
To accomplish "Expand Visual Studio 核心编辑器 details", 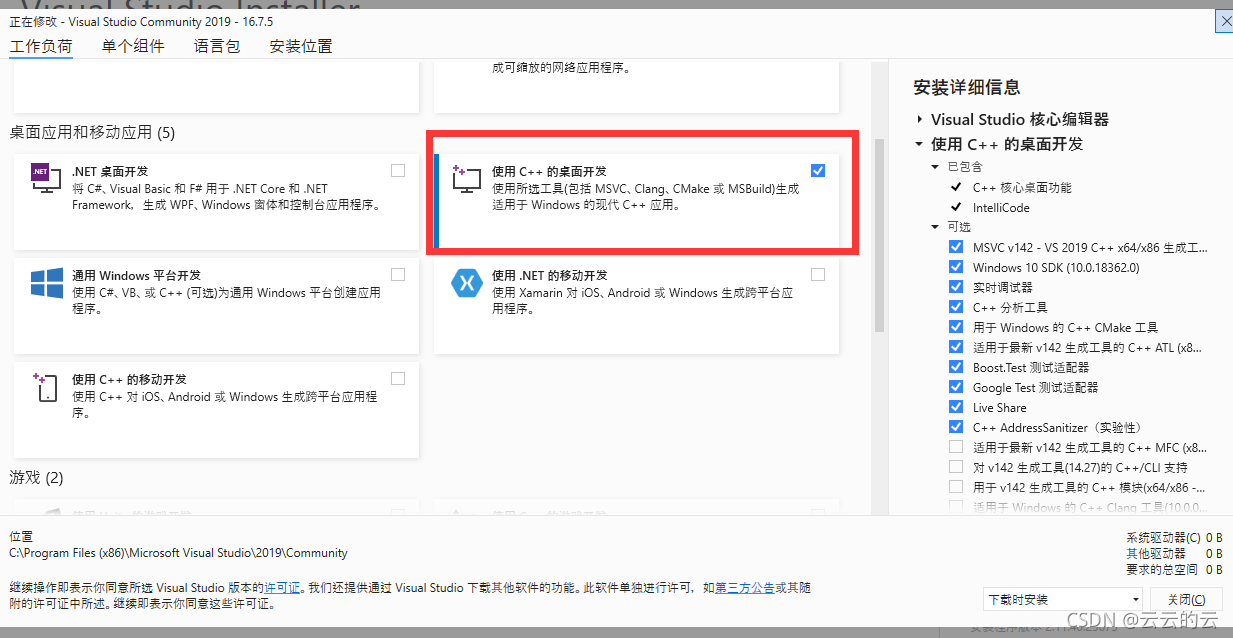I will click(x=919, y=119).
